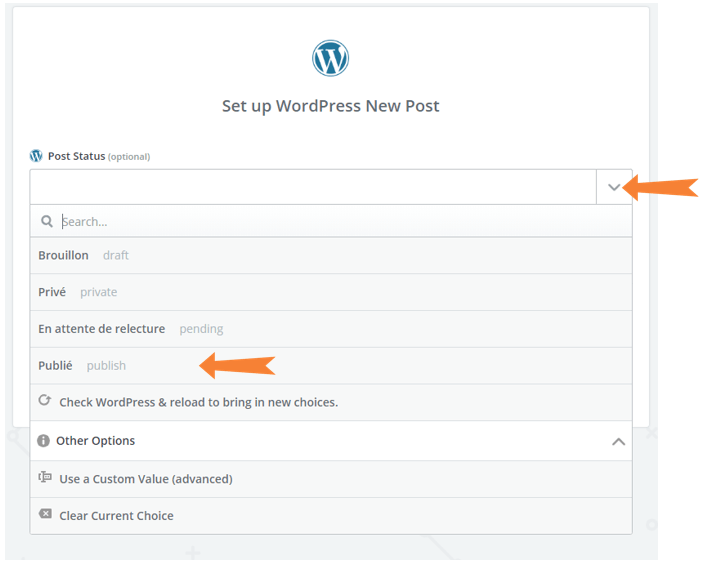Collapse the Other Options section
Screen dimensions: 701x566
618,442
